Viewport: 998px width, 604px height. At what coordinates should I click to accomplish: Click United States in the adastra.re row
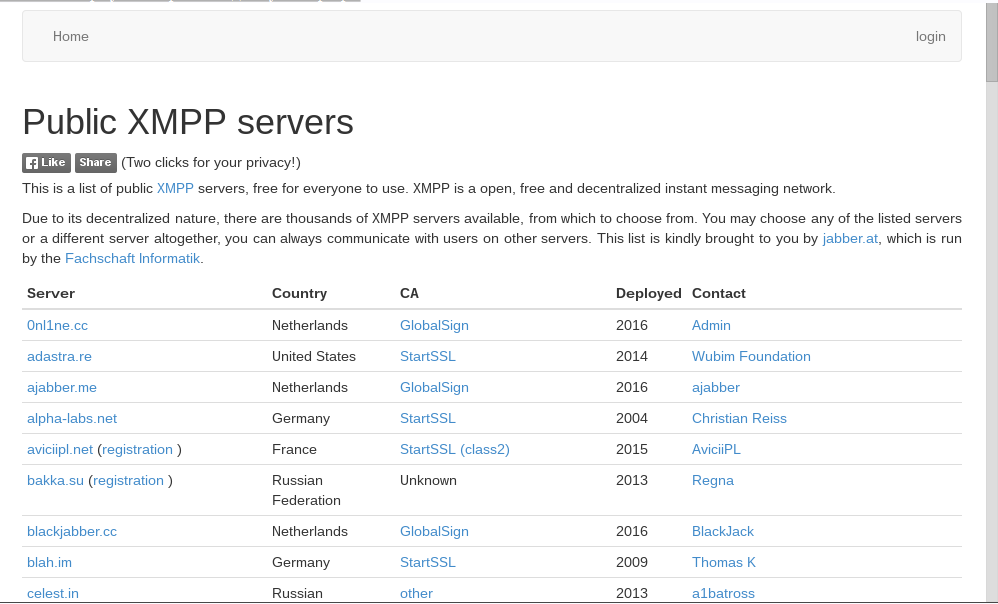click(314, 356)
